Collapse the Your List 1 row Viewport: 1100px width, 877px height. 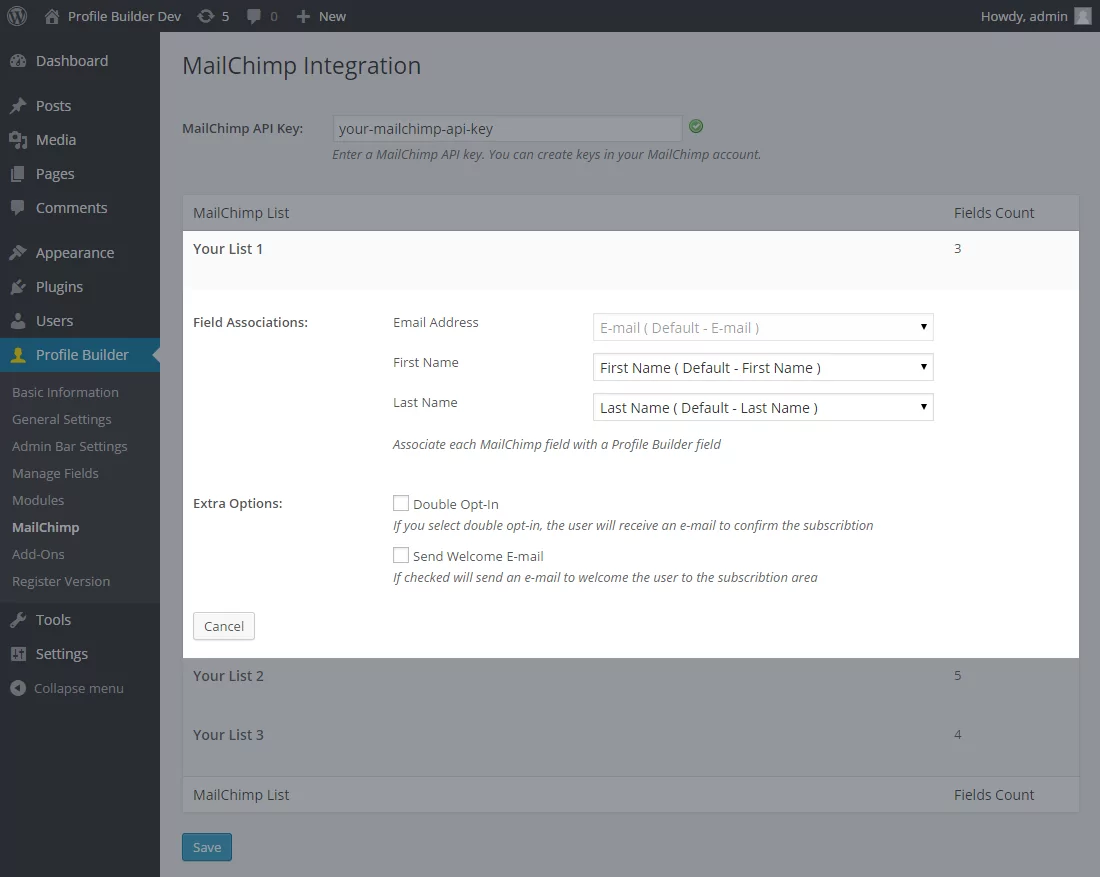click(630, 260)
